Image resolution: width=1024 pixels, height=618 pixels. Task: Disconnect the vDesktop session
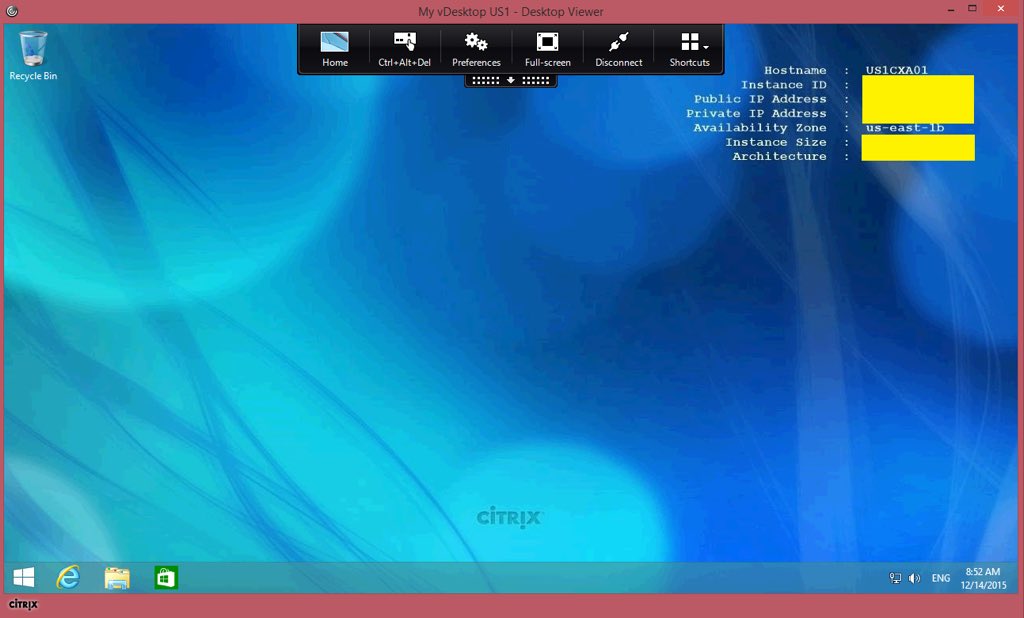tap(618, 50)
